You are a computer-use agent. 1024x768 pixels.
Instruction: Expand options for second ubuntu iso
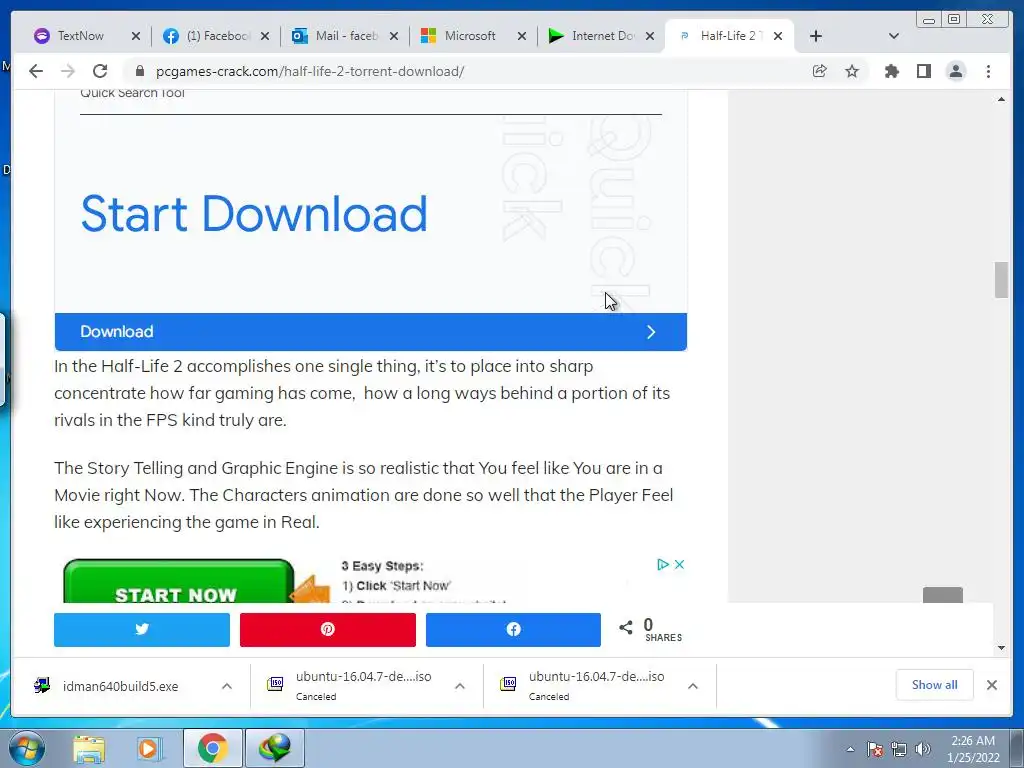693,686
